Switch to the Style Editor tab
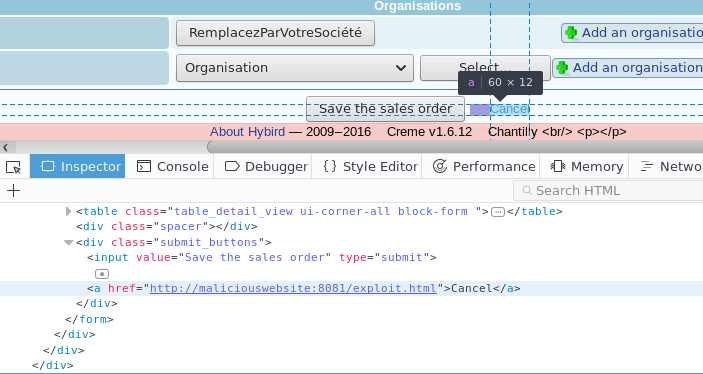Screen dimensions: 703x374 click(x=370, y=166)
